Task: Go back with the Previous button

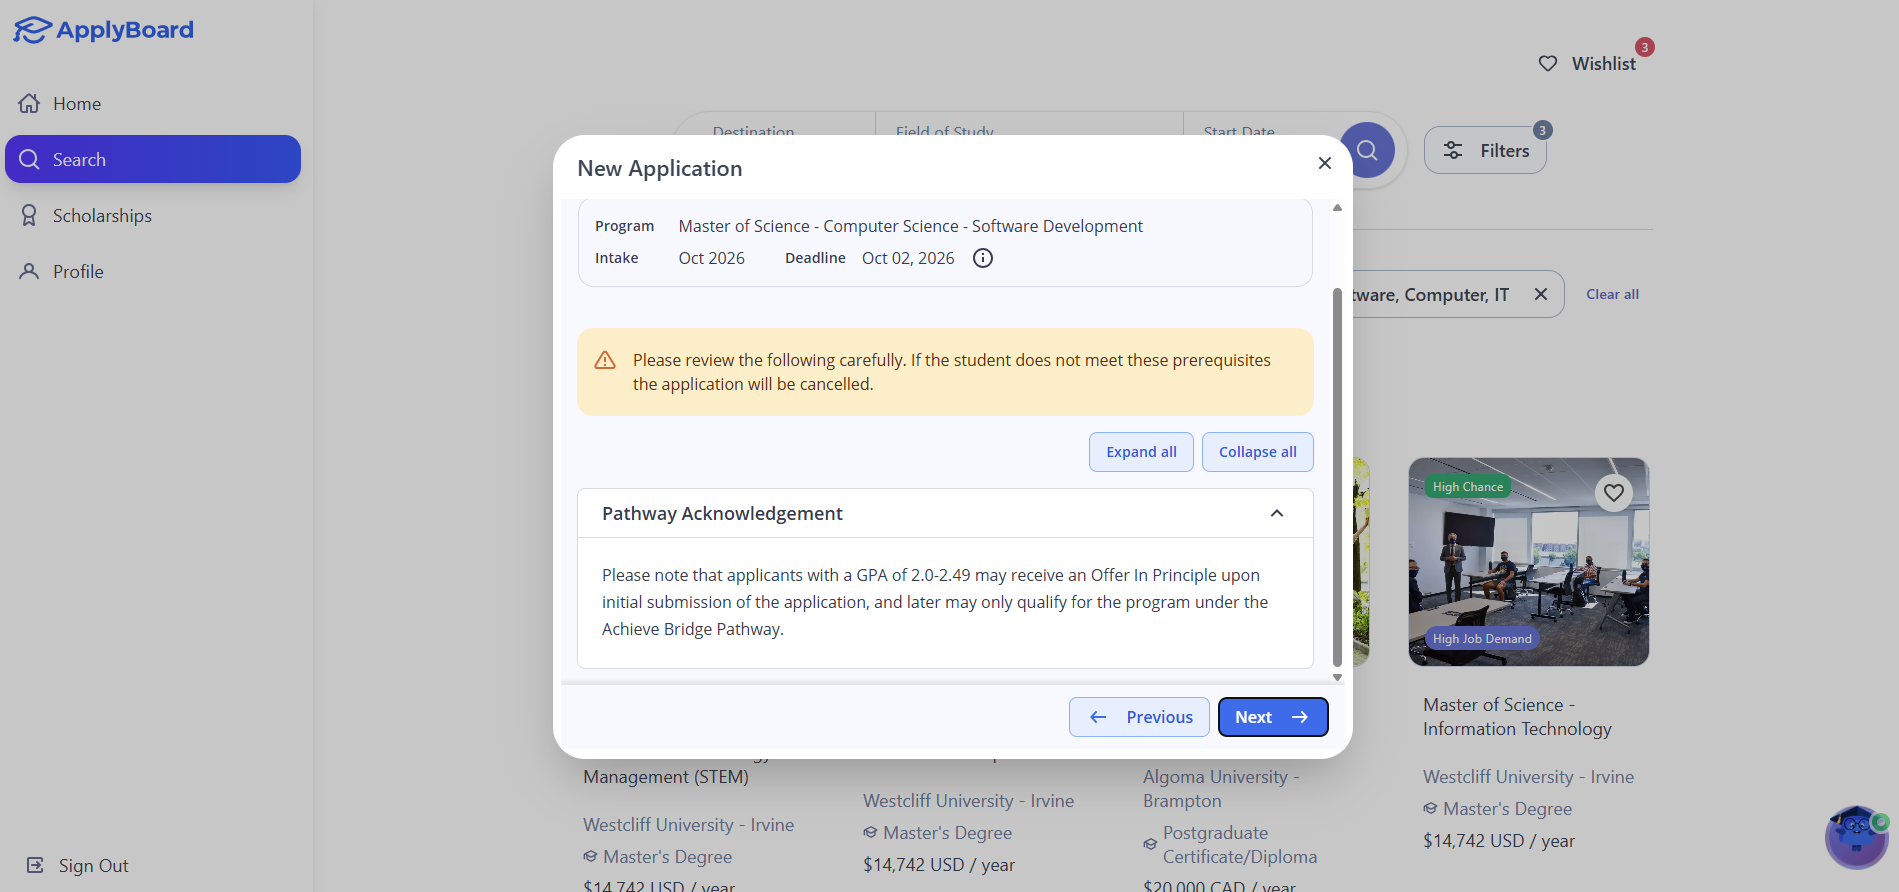Action: click(1139, 717)
